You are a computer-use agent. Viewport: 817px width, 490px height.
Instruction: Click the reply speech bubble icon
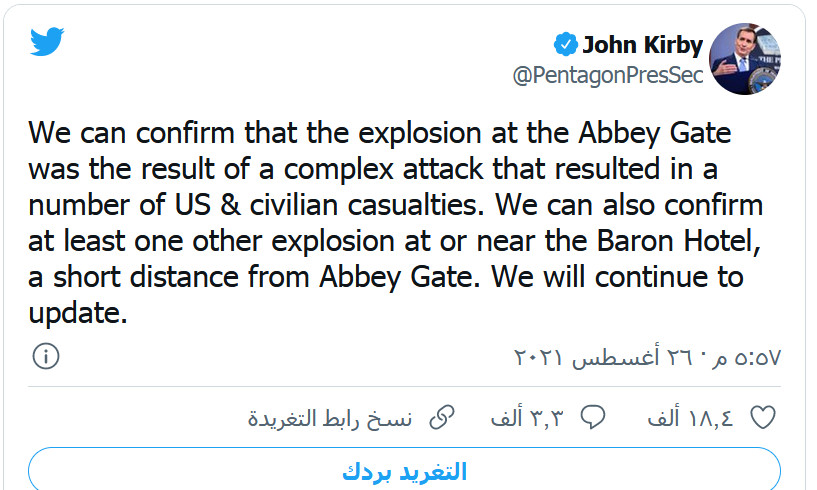pyautogui.click(x=593, y=416)
